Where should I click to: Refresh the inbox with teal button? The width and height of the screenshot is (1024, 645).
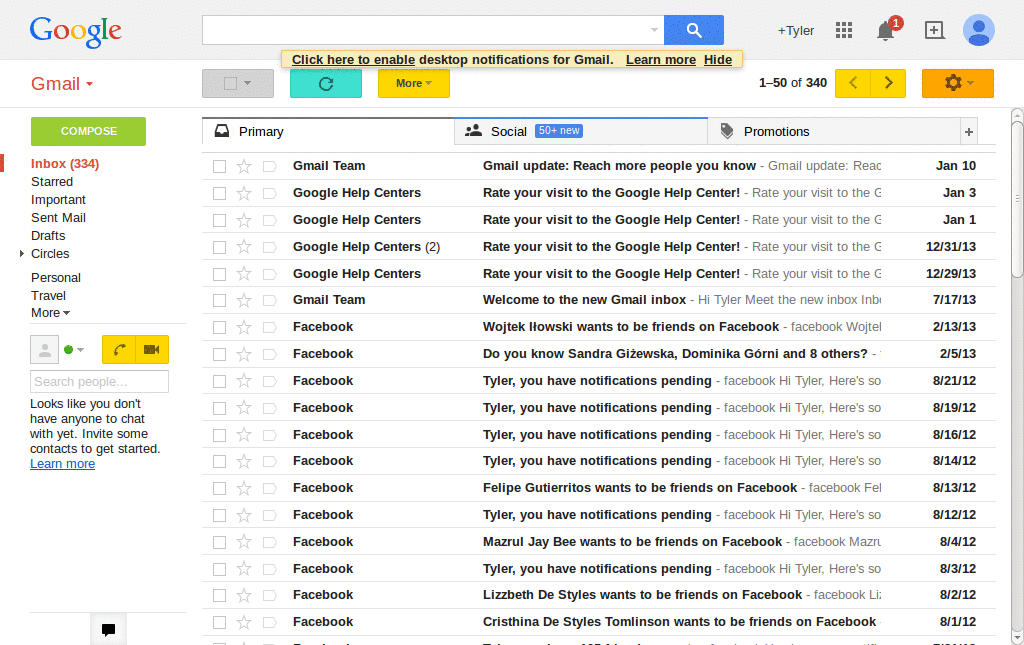click(326, 84)
